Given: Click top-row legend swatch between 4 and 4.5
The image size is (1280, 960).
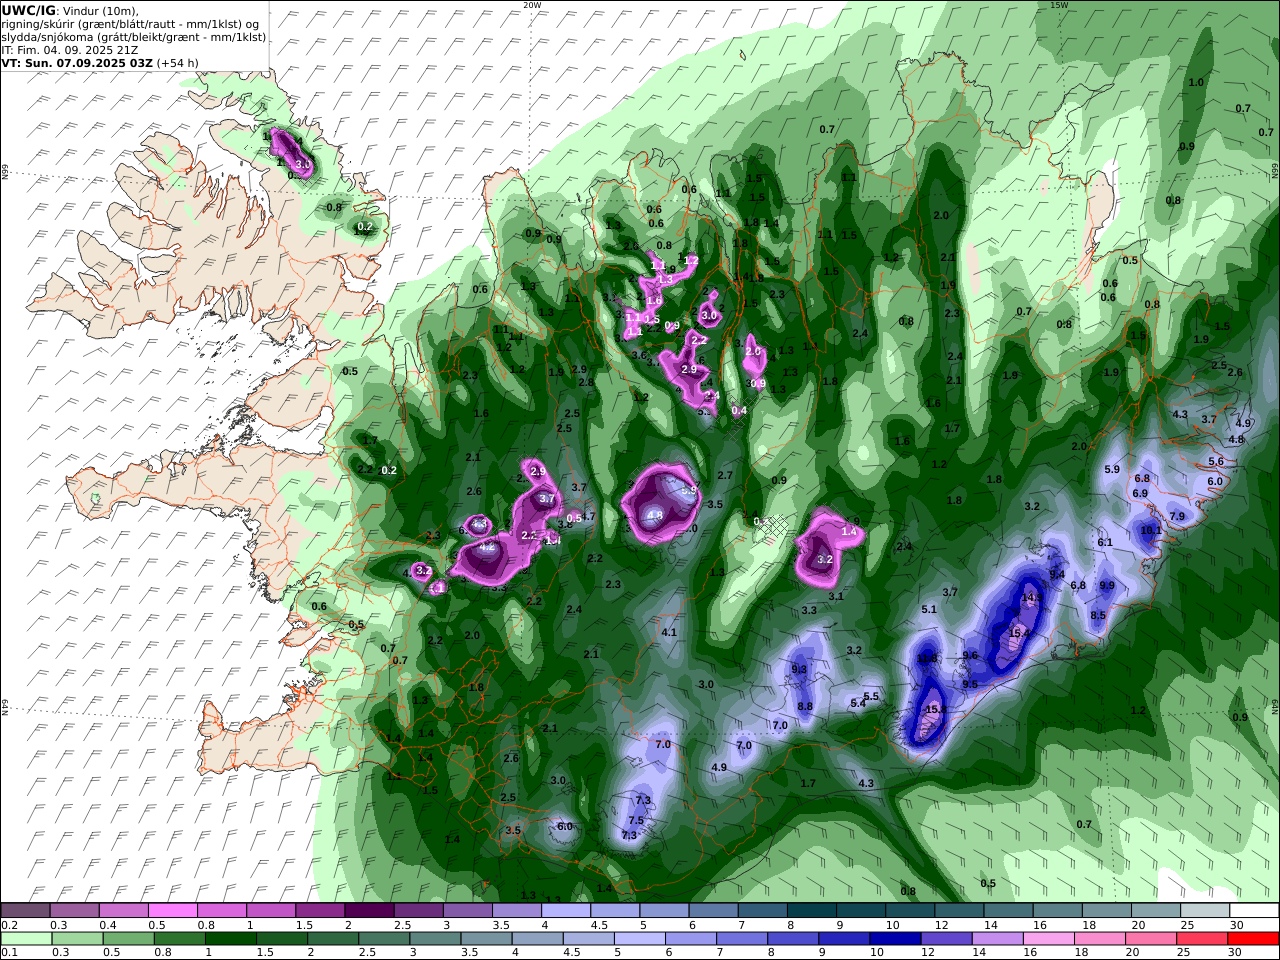Looking at the screenshot, I should tap(565, 910).
